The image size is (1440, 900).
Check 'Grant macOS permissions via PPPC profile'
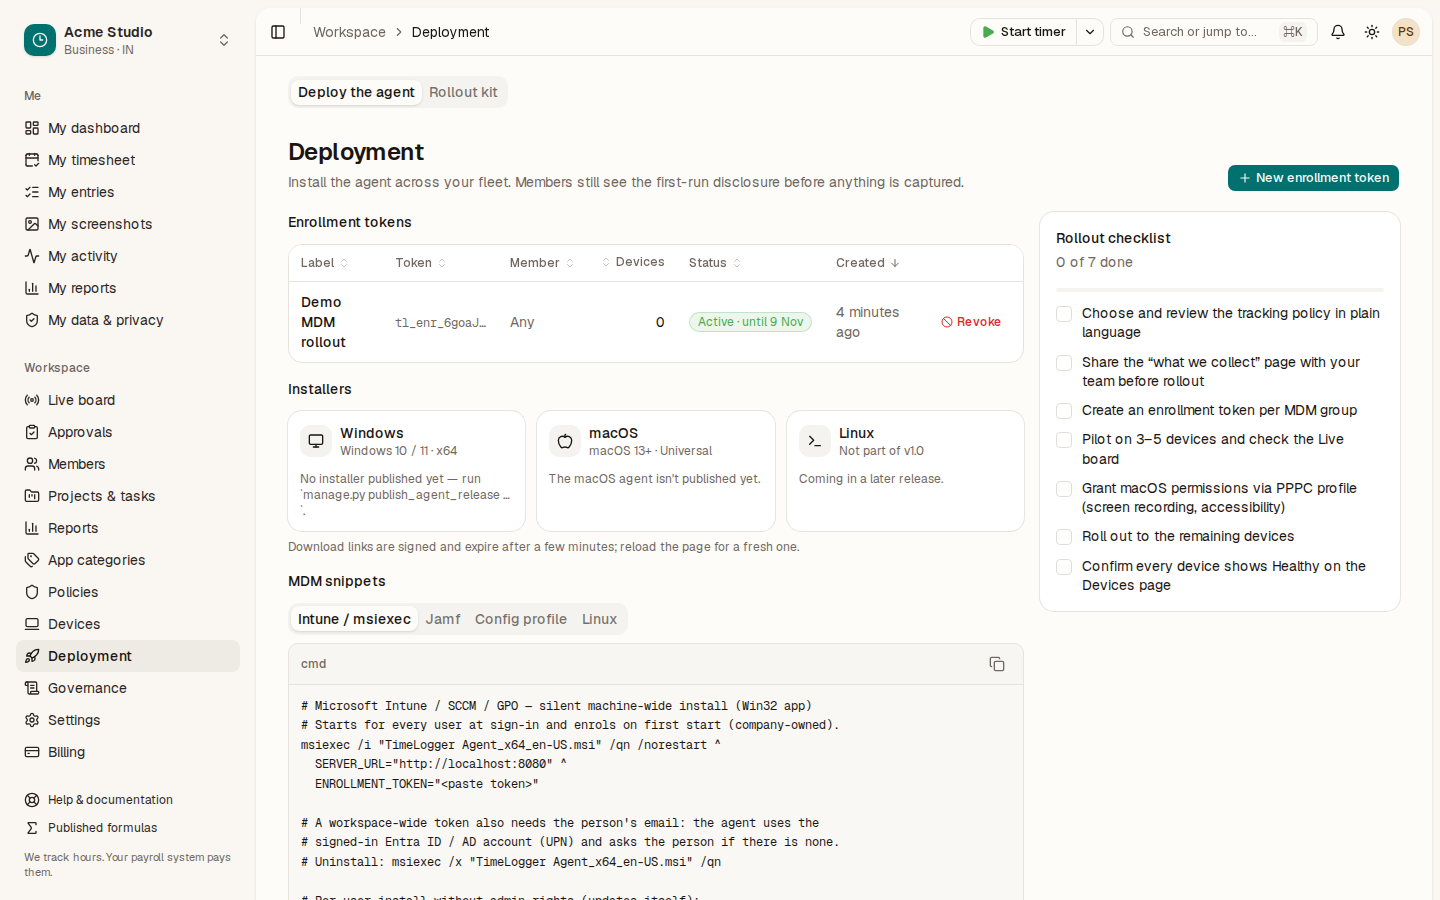1064,489
